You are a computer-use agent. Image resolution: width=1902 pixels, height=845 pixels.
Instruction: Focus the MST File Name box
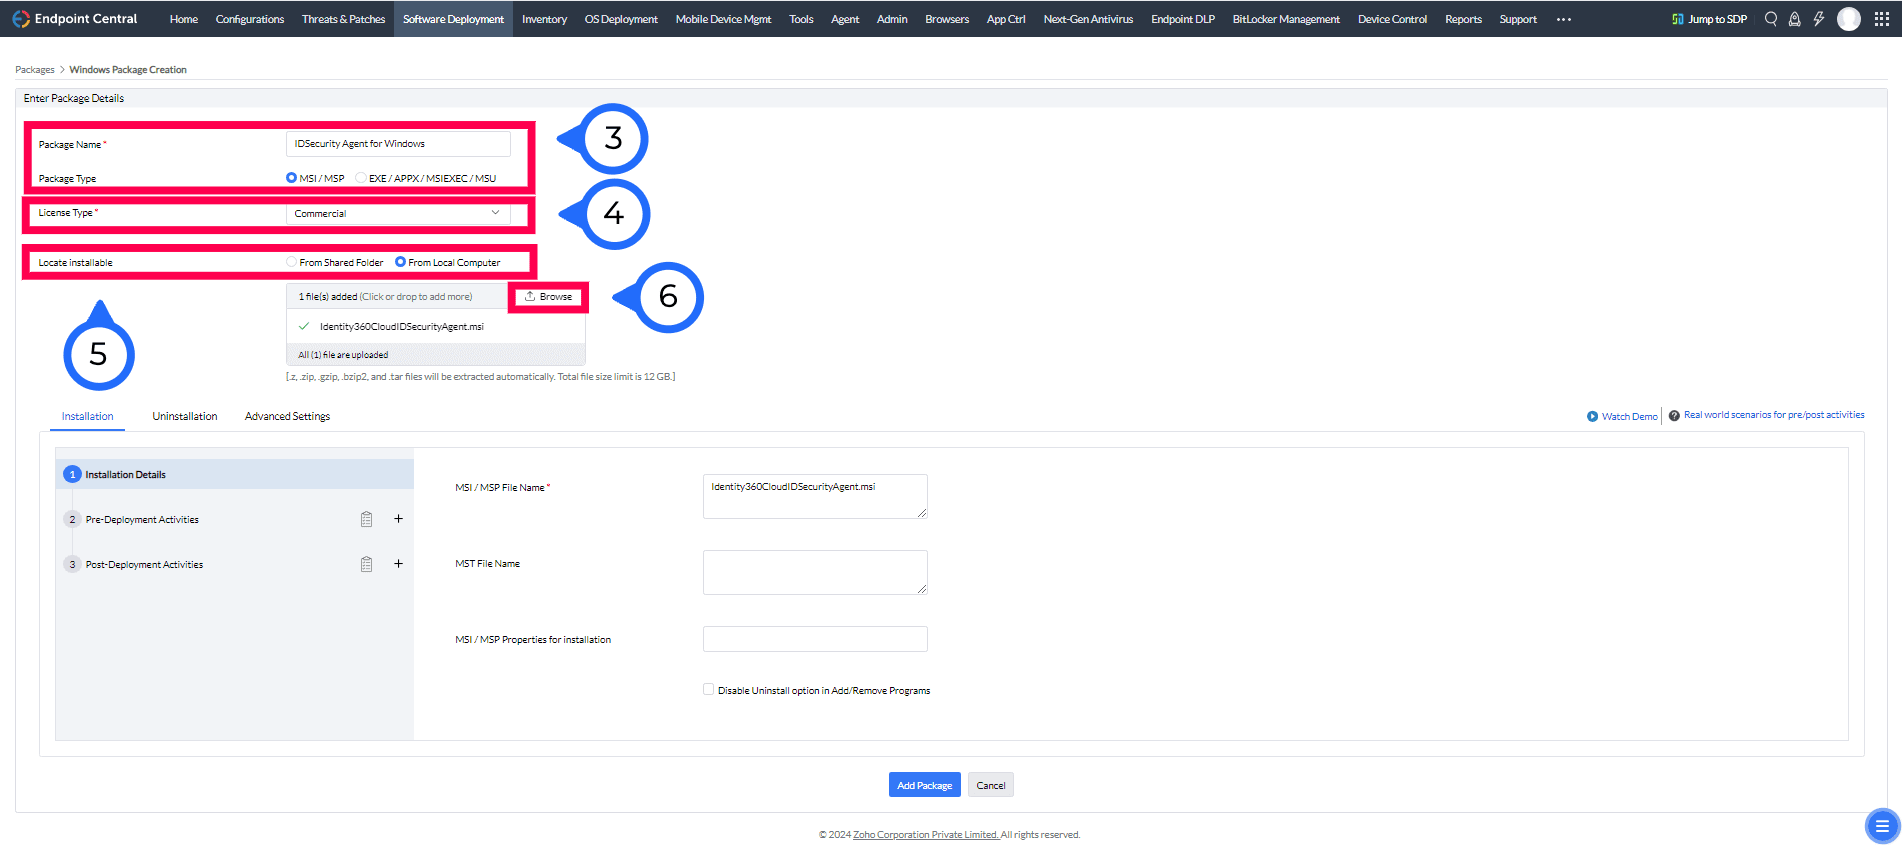pyautogui.click(x=815, y=572)
